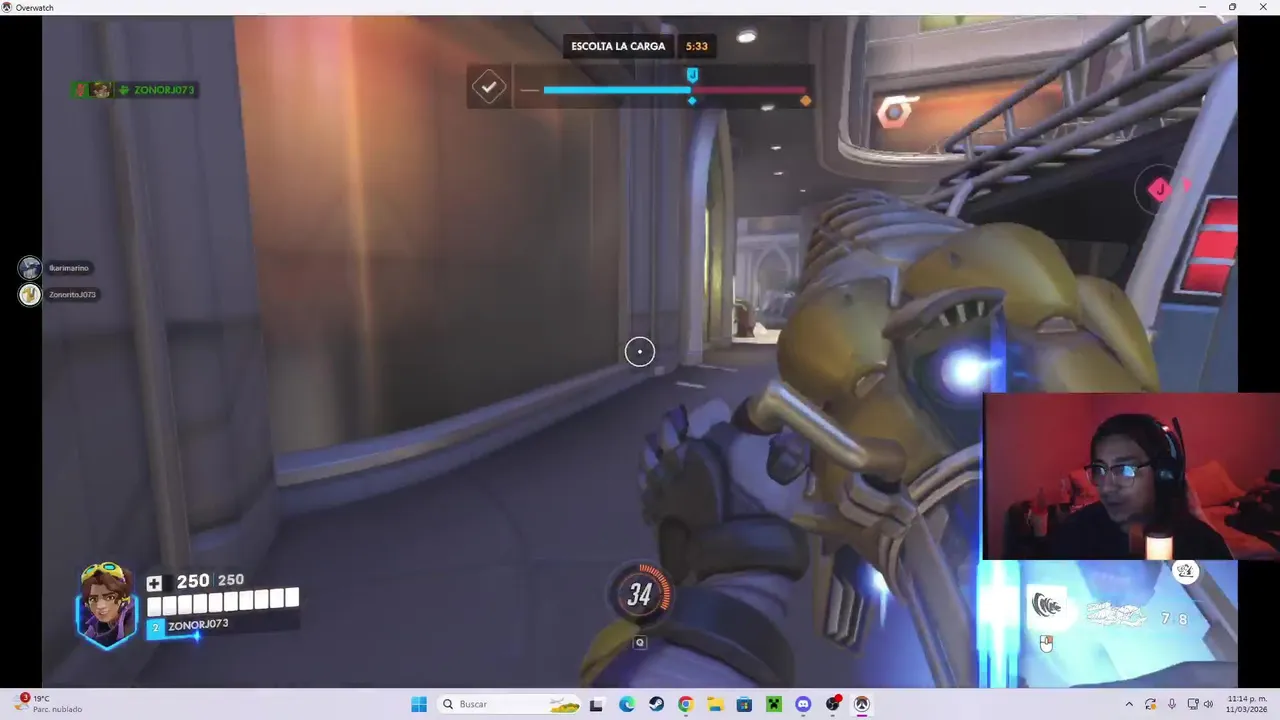1280x720 pixels.
Task: Open Steam from the taskbar
Action: pyautogui.click(x=656, y=704)
